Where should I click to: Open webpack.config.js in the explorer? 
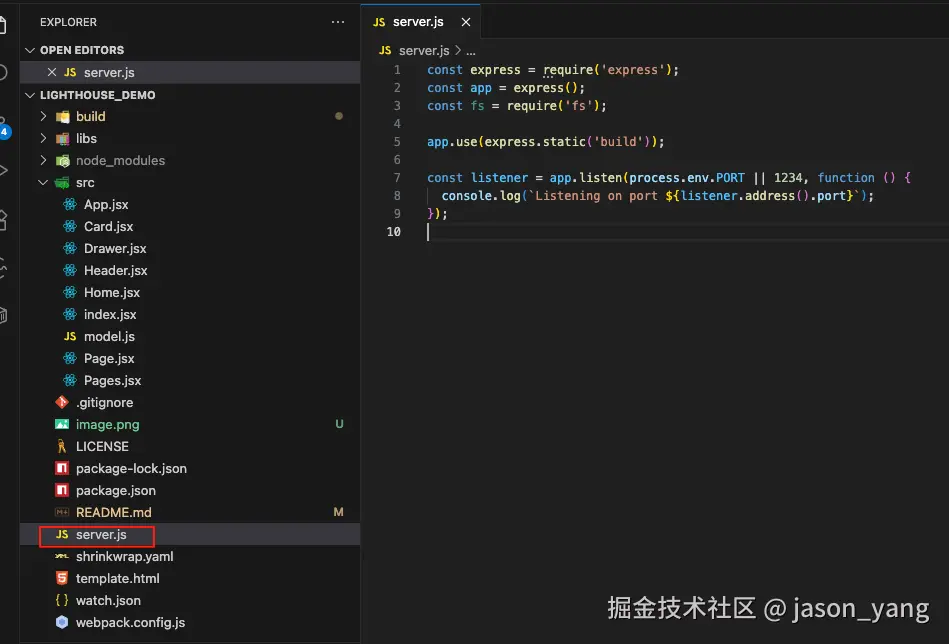(x=130, y=622)
